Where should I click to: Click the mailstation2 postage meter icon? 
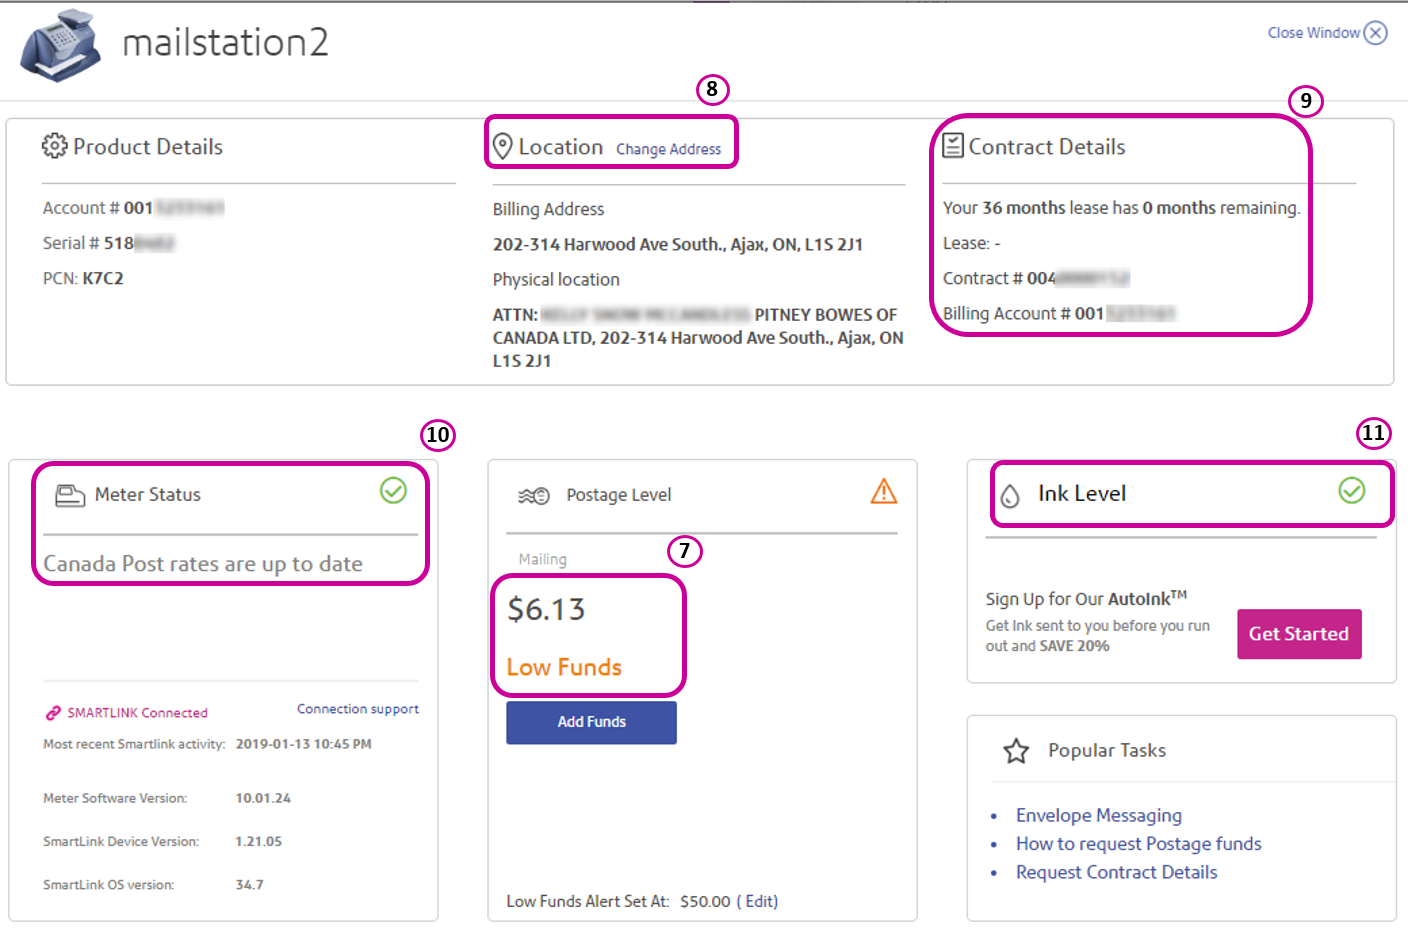pyautogui.click(x=61, y=46)
